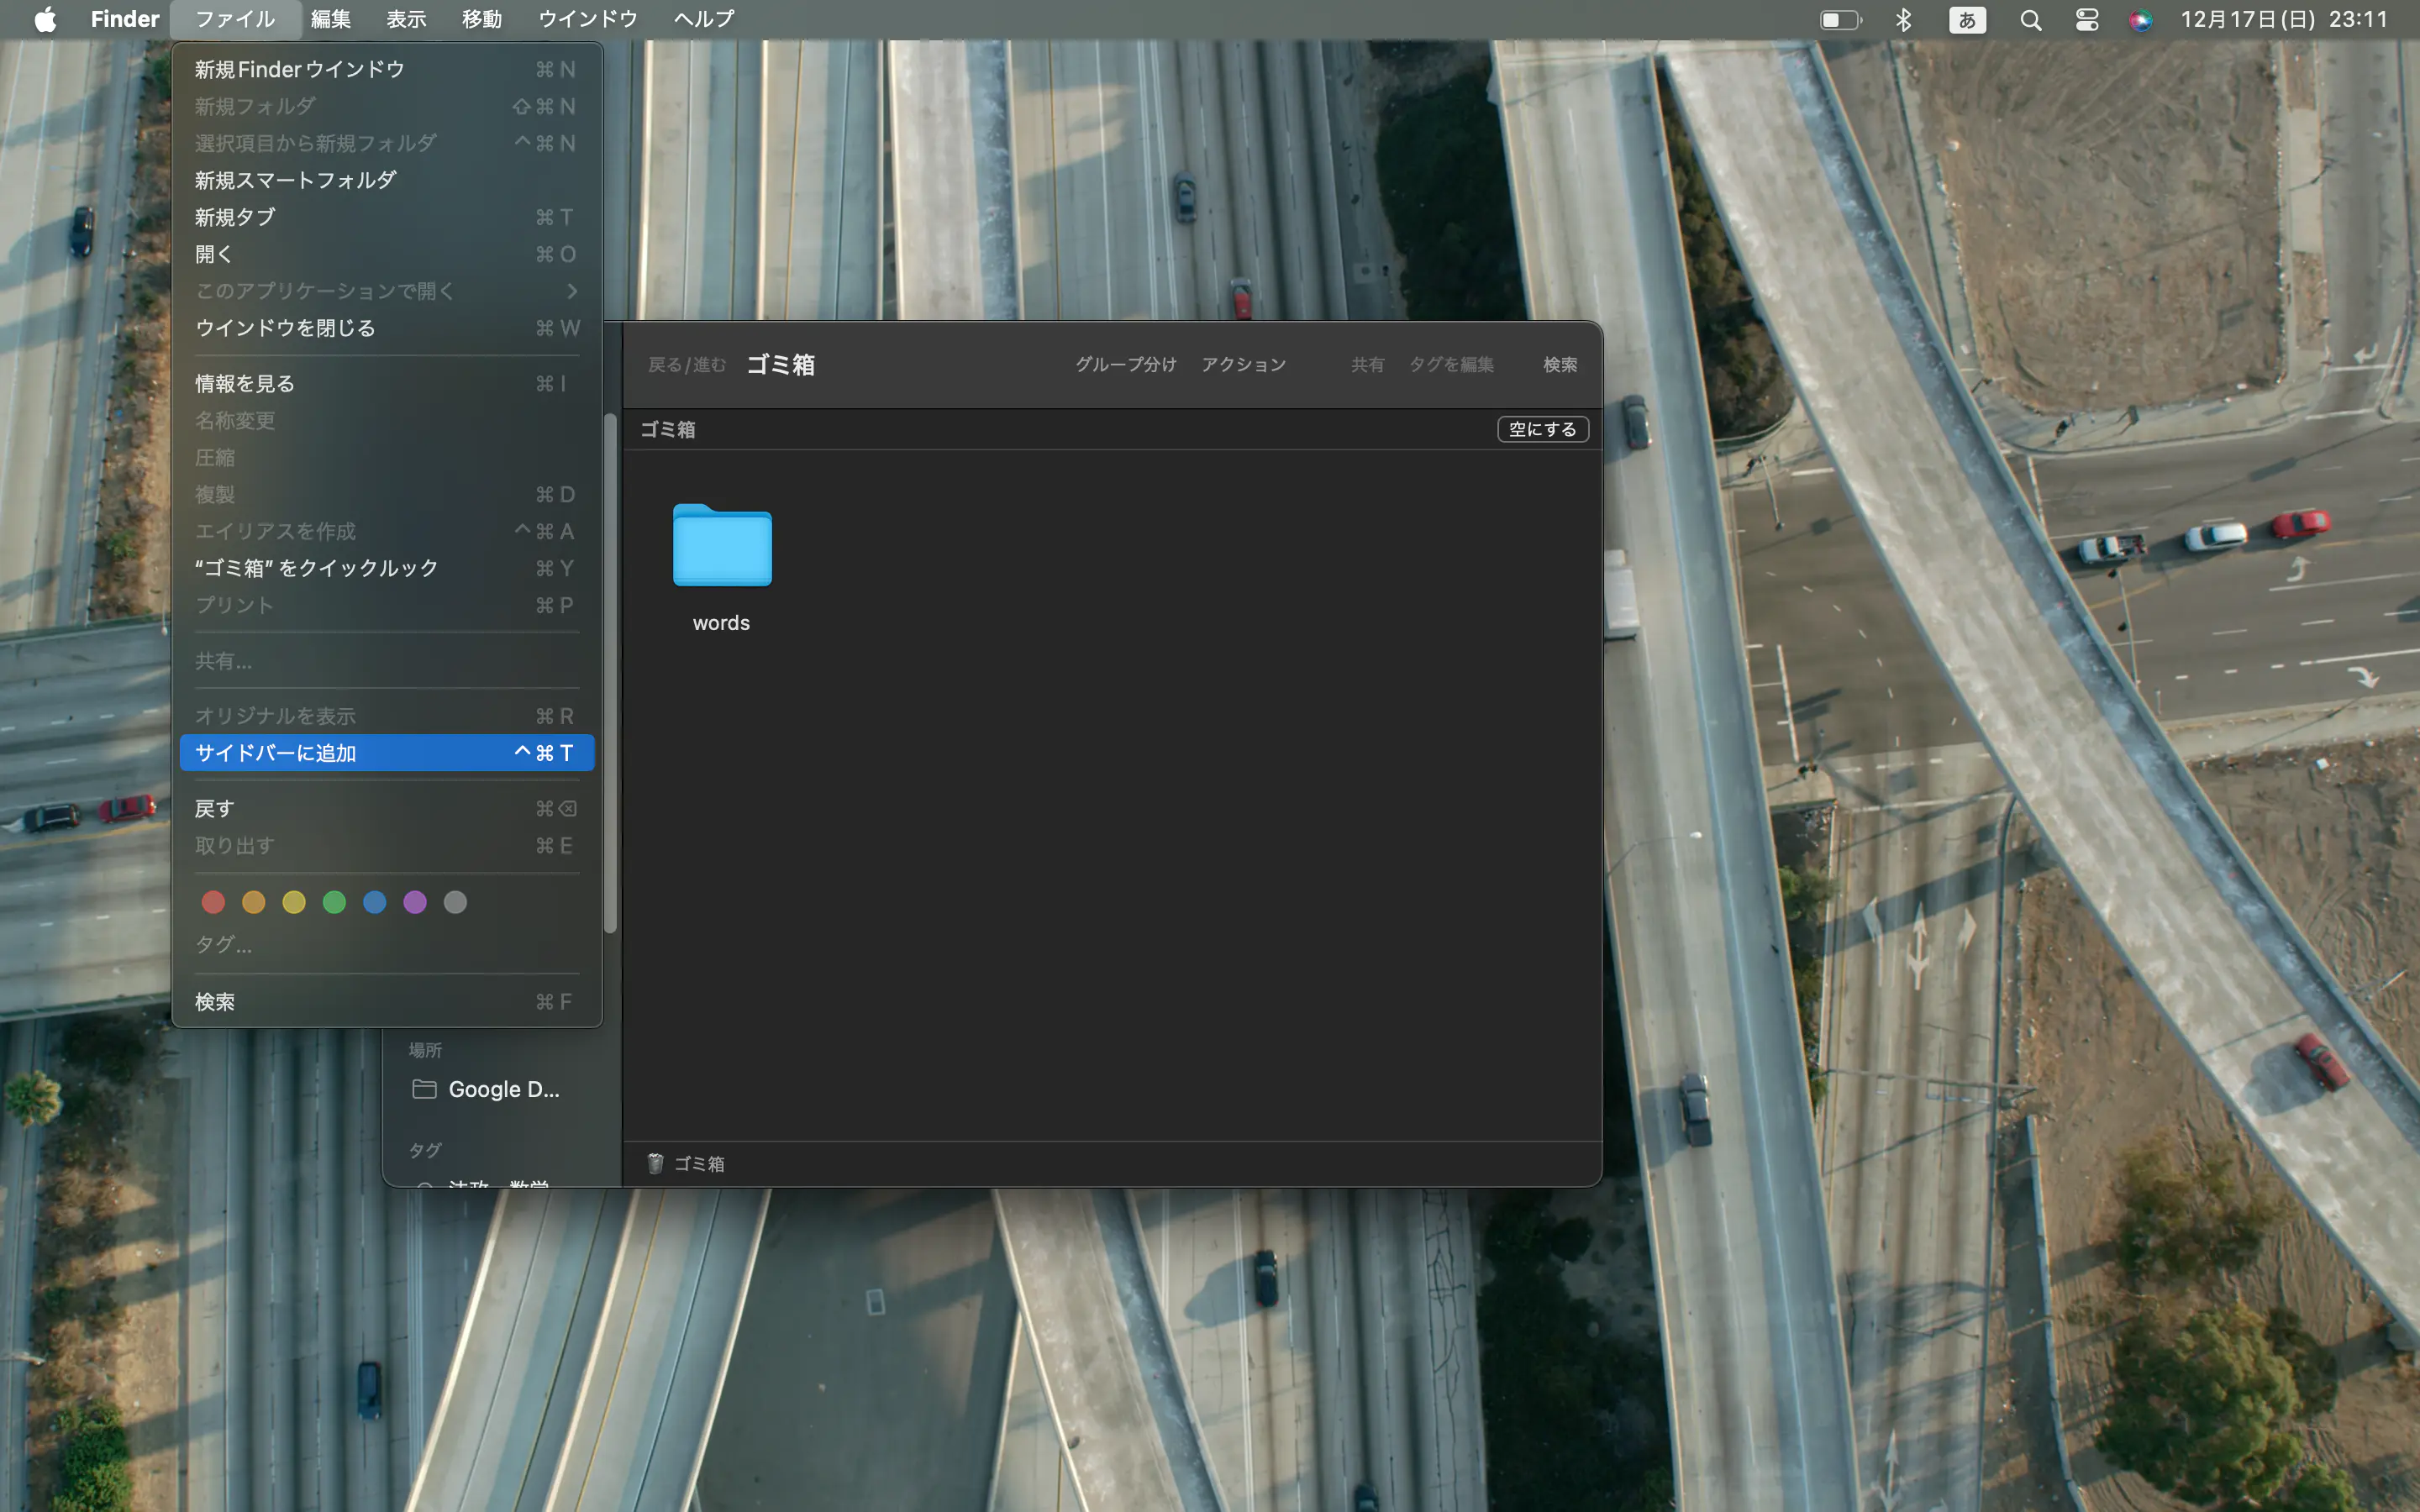Open the Apple menu icon
The width and height of the screenshot is (2420, 1512).
point(45,19)
